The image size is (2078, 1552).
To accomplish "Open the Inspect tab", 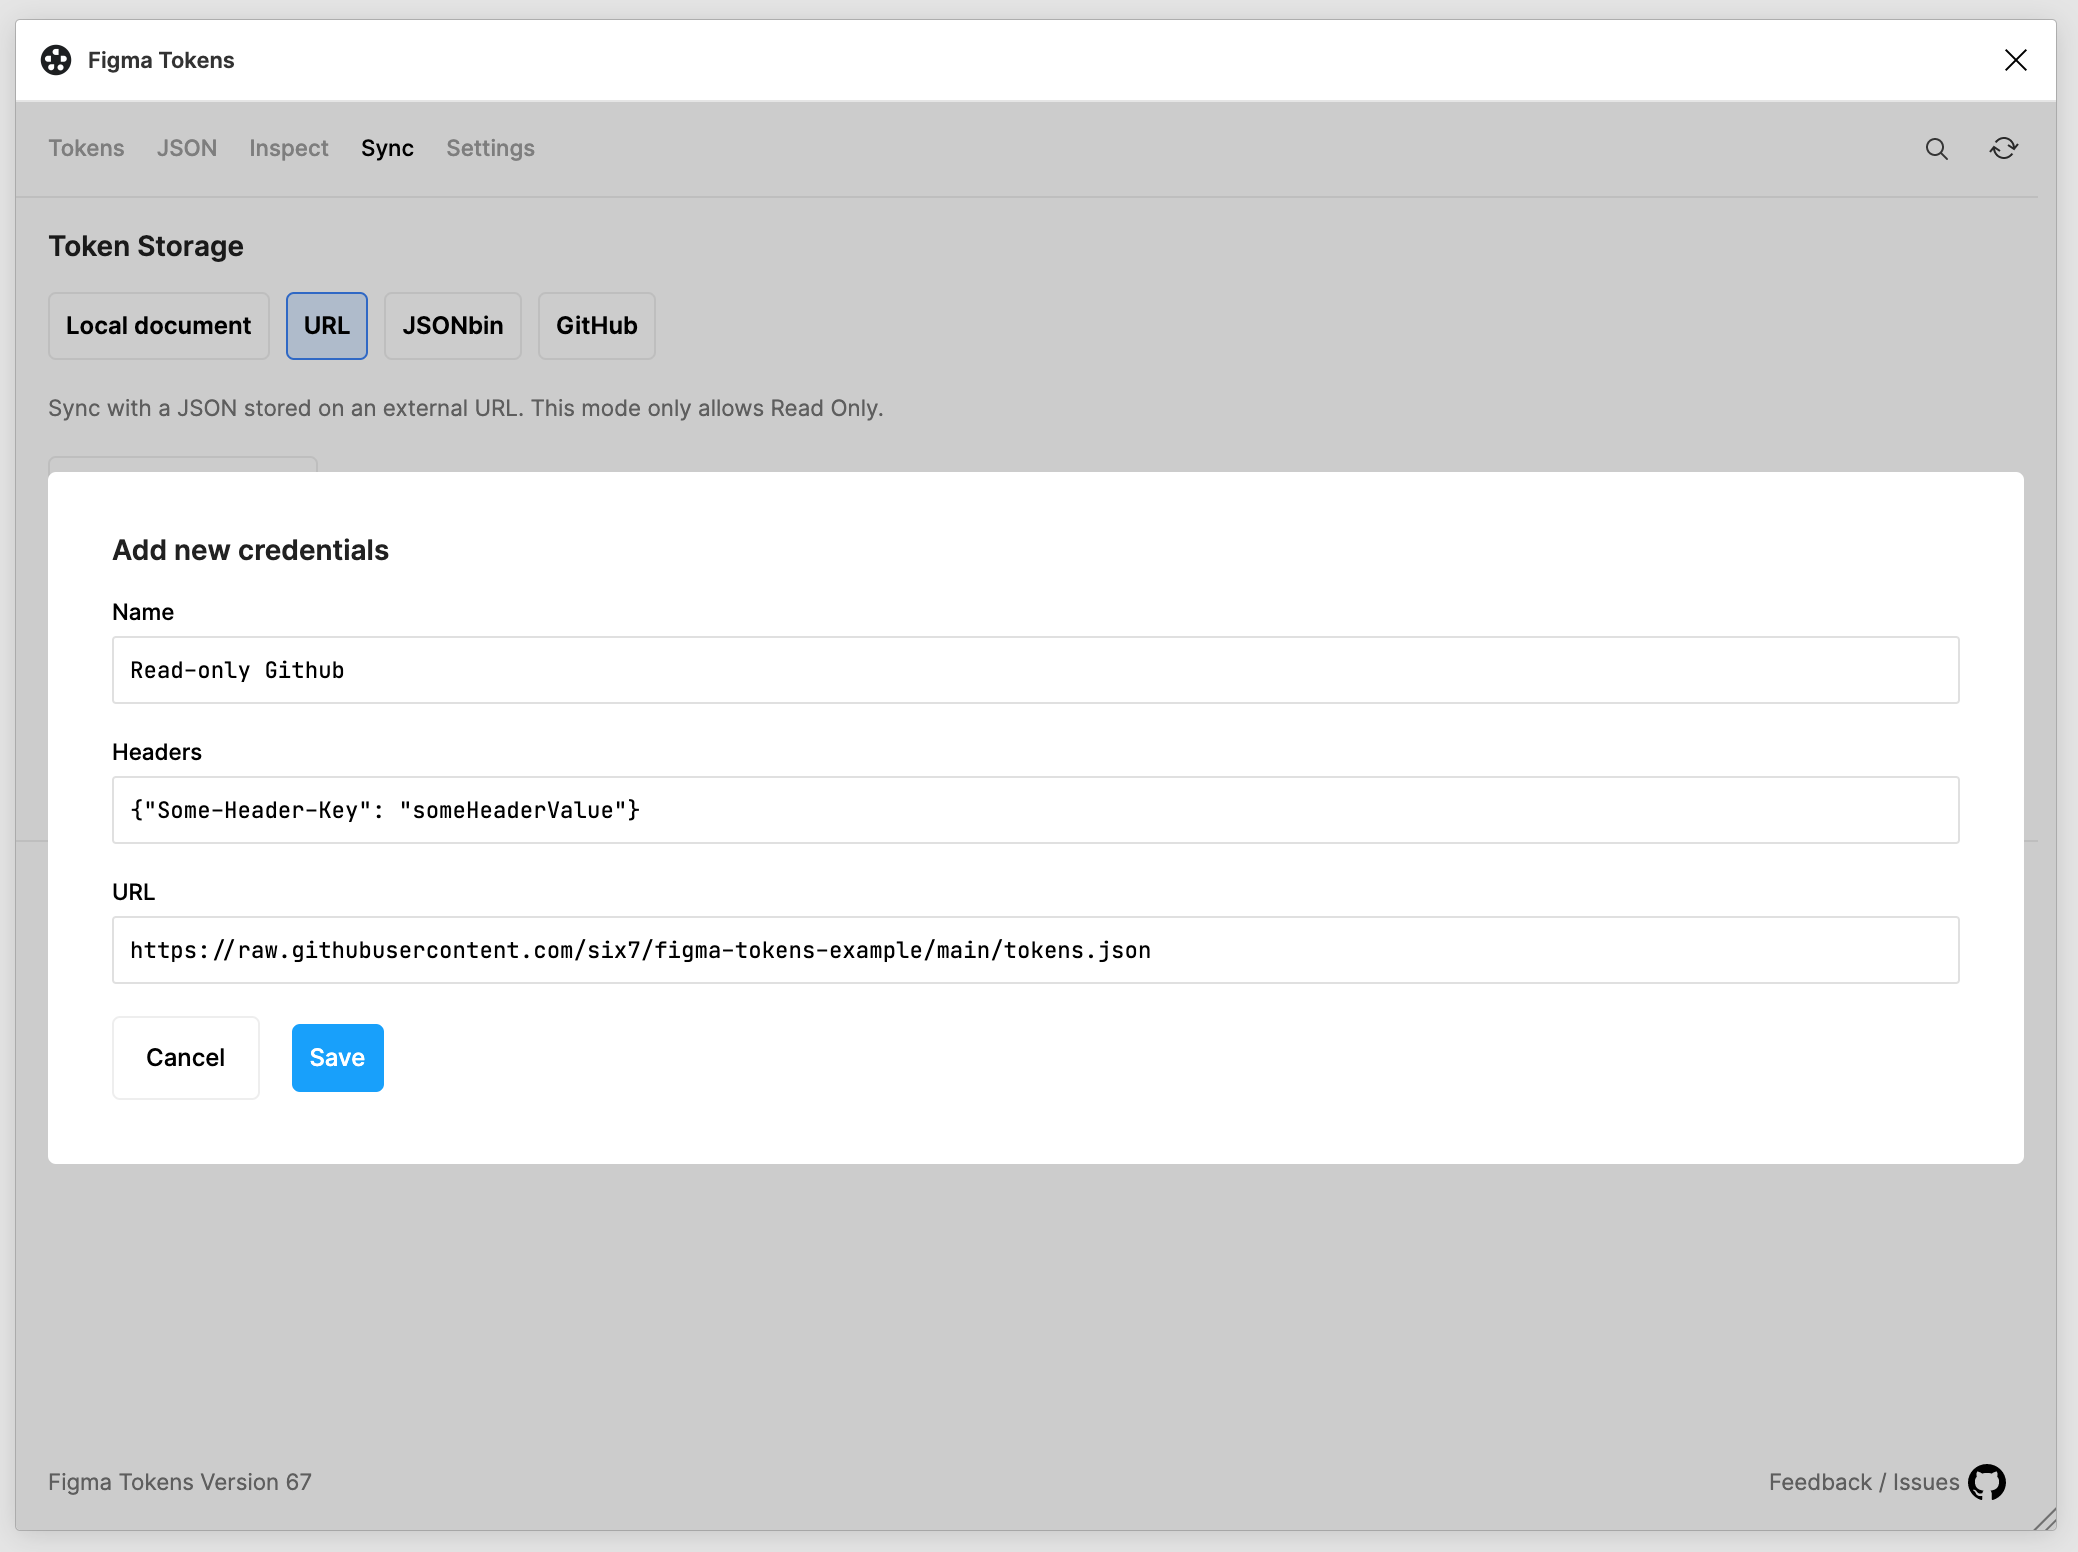I will [289, 148].
